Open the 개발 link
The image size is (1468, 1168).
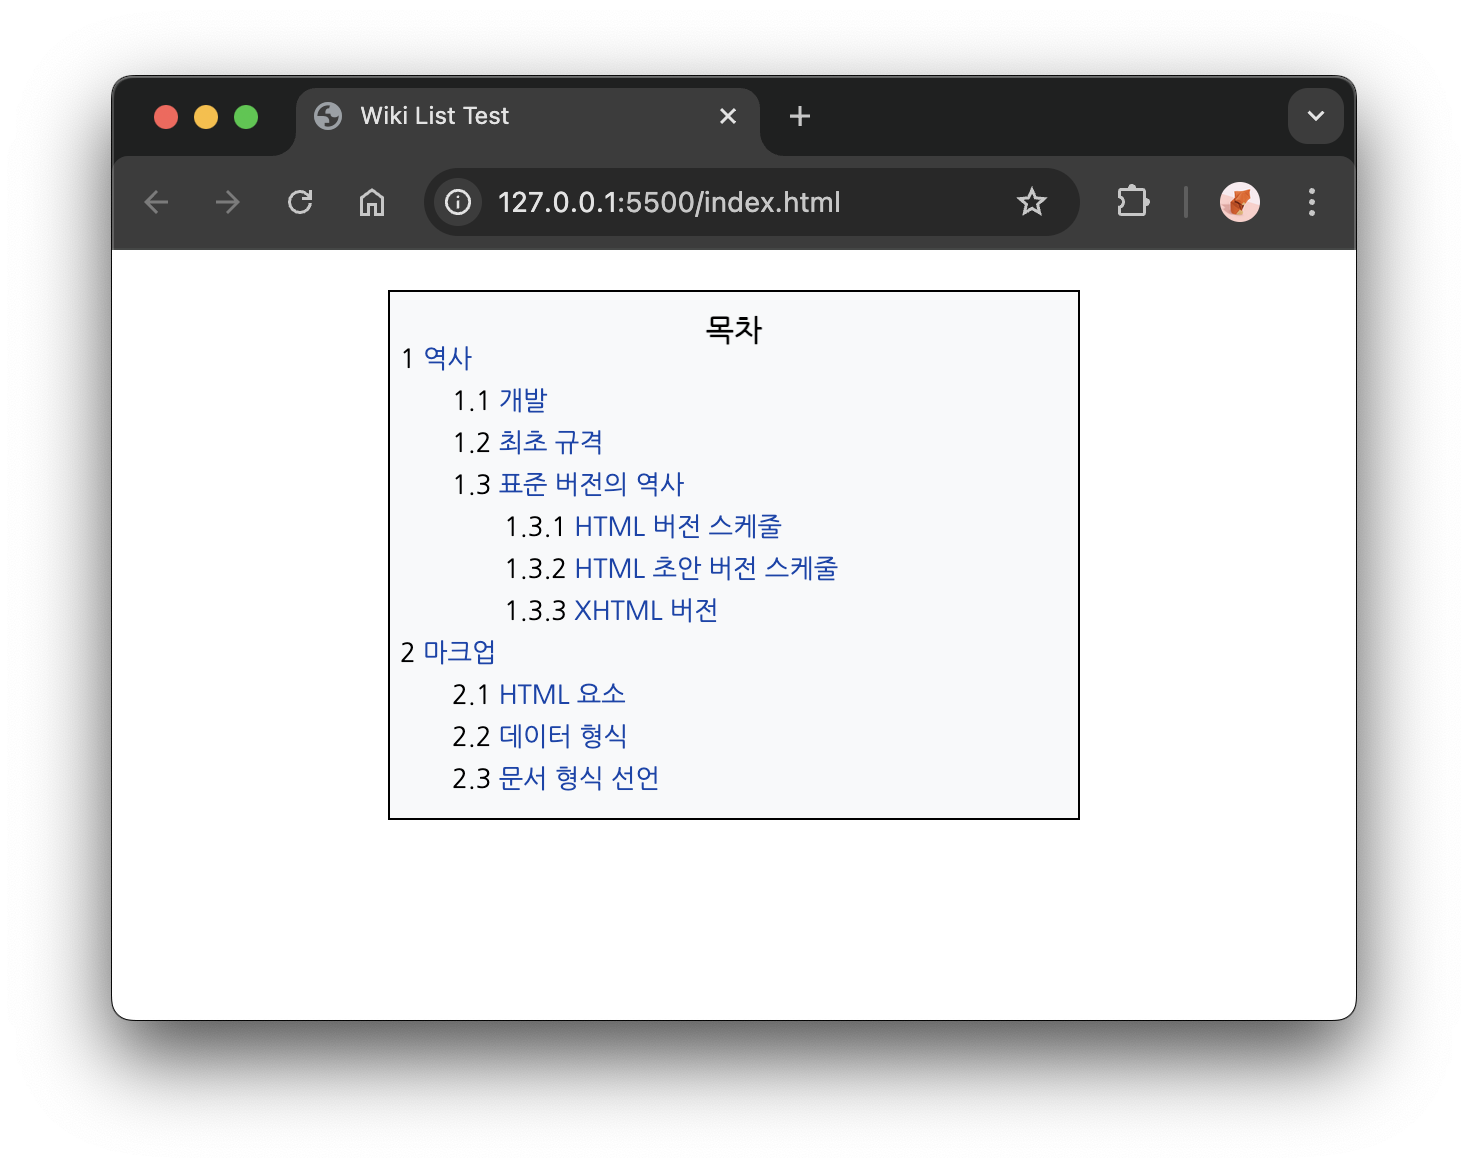[x=523, y=400]
